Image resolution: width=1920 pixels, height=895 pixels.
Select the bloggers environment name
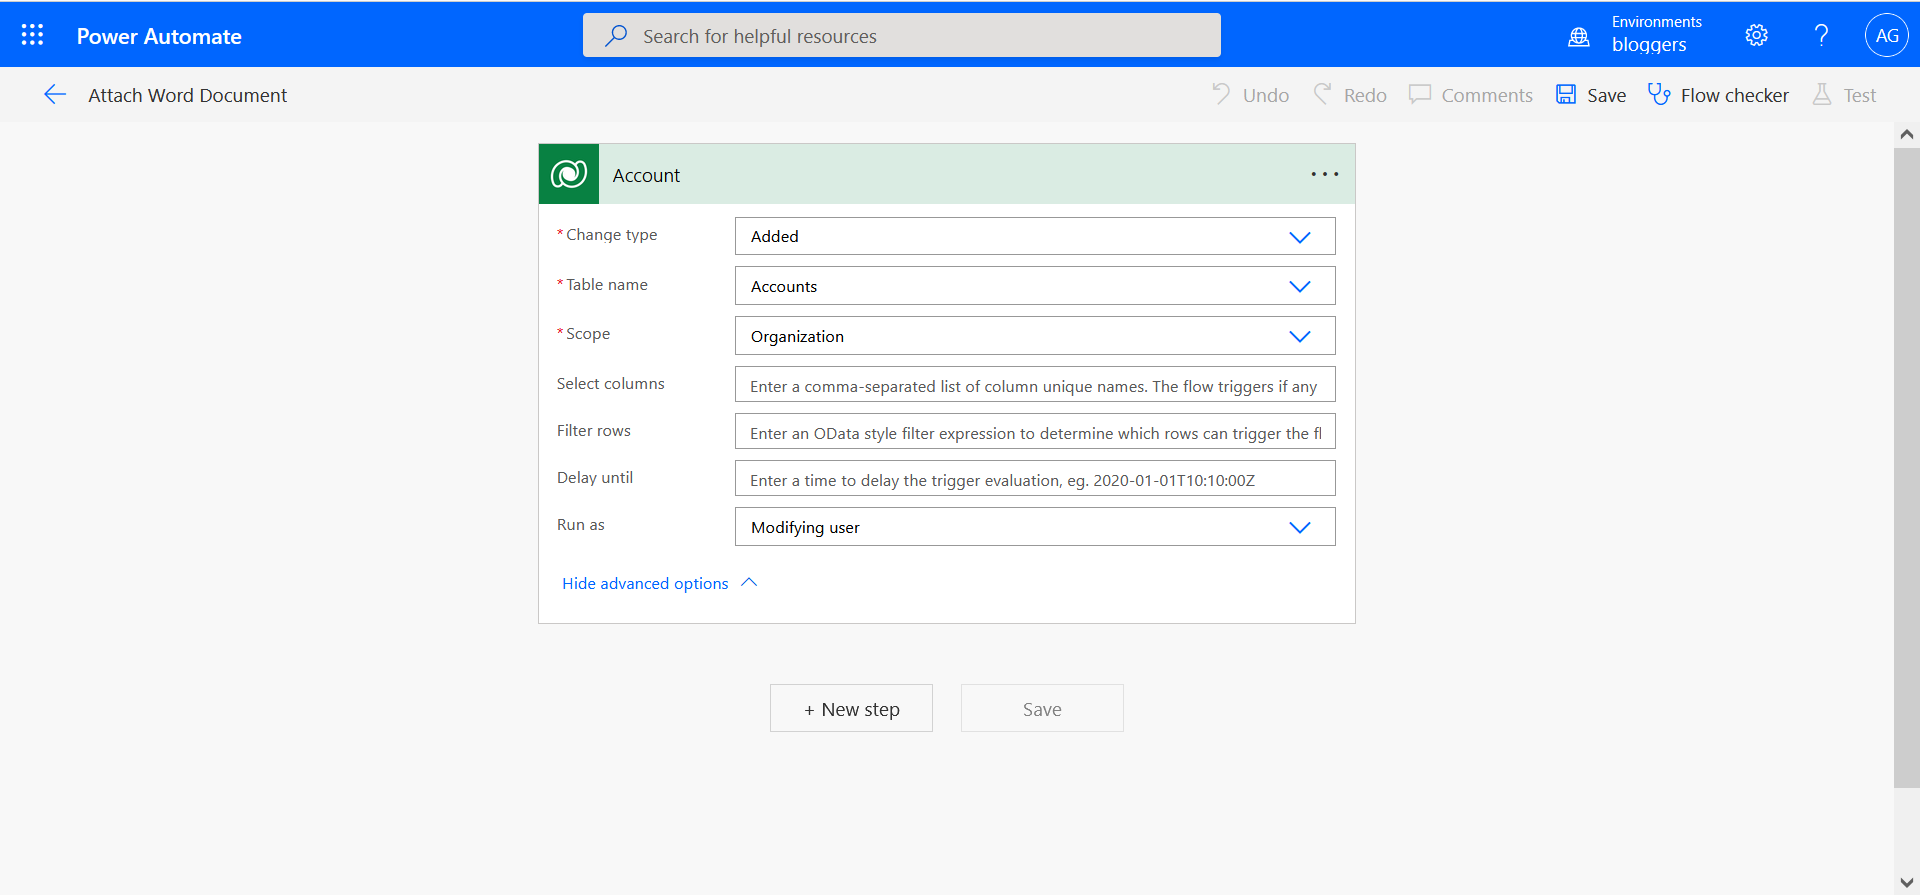click(1649, 45)
